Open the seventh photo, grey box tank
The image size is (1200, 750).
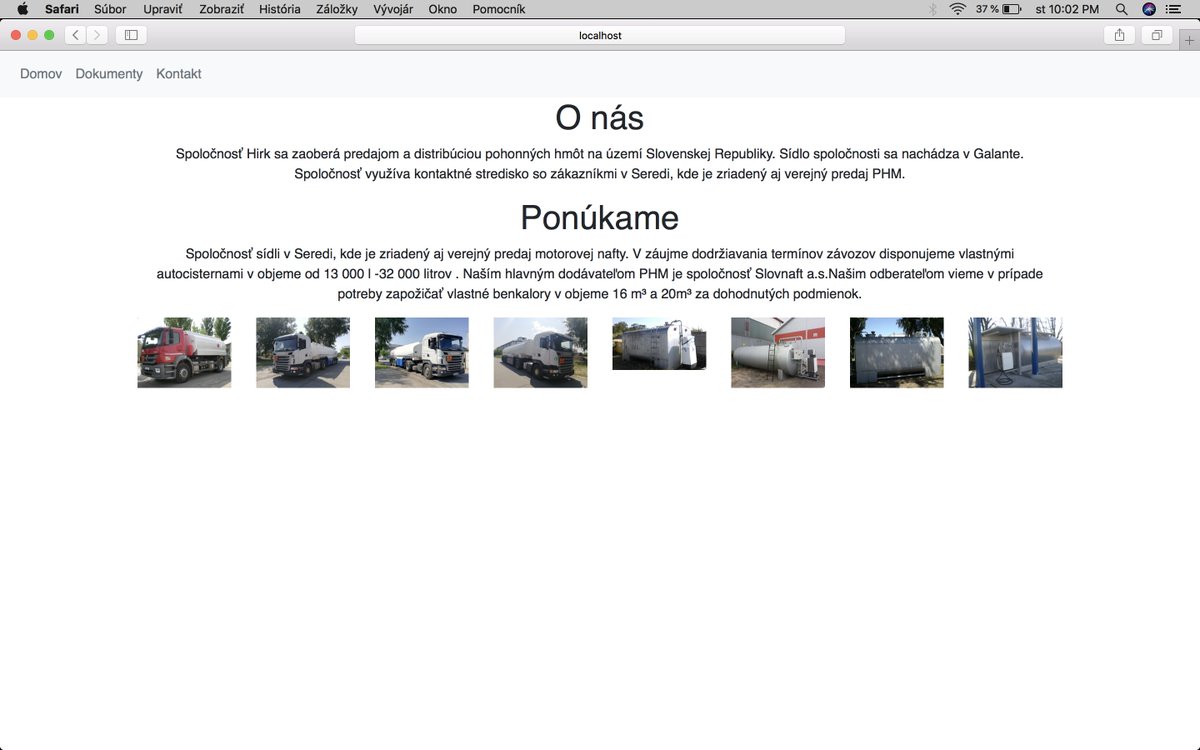(897, 353)
